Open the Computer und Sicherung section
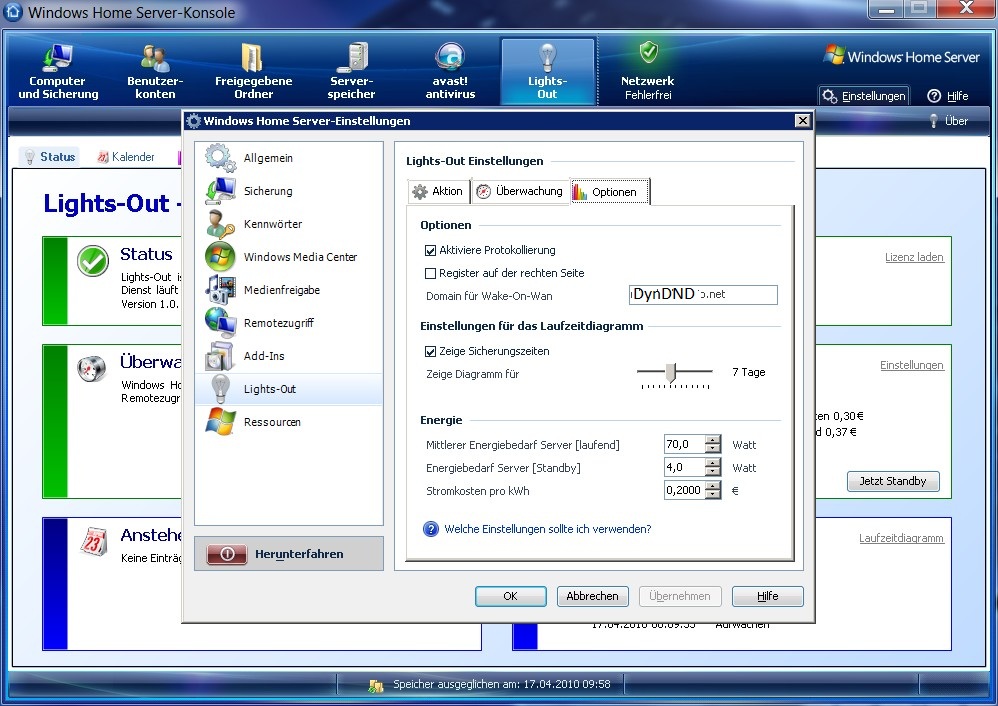 58,71
